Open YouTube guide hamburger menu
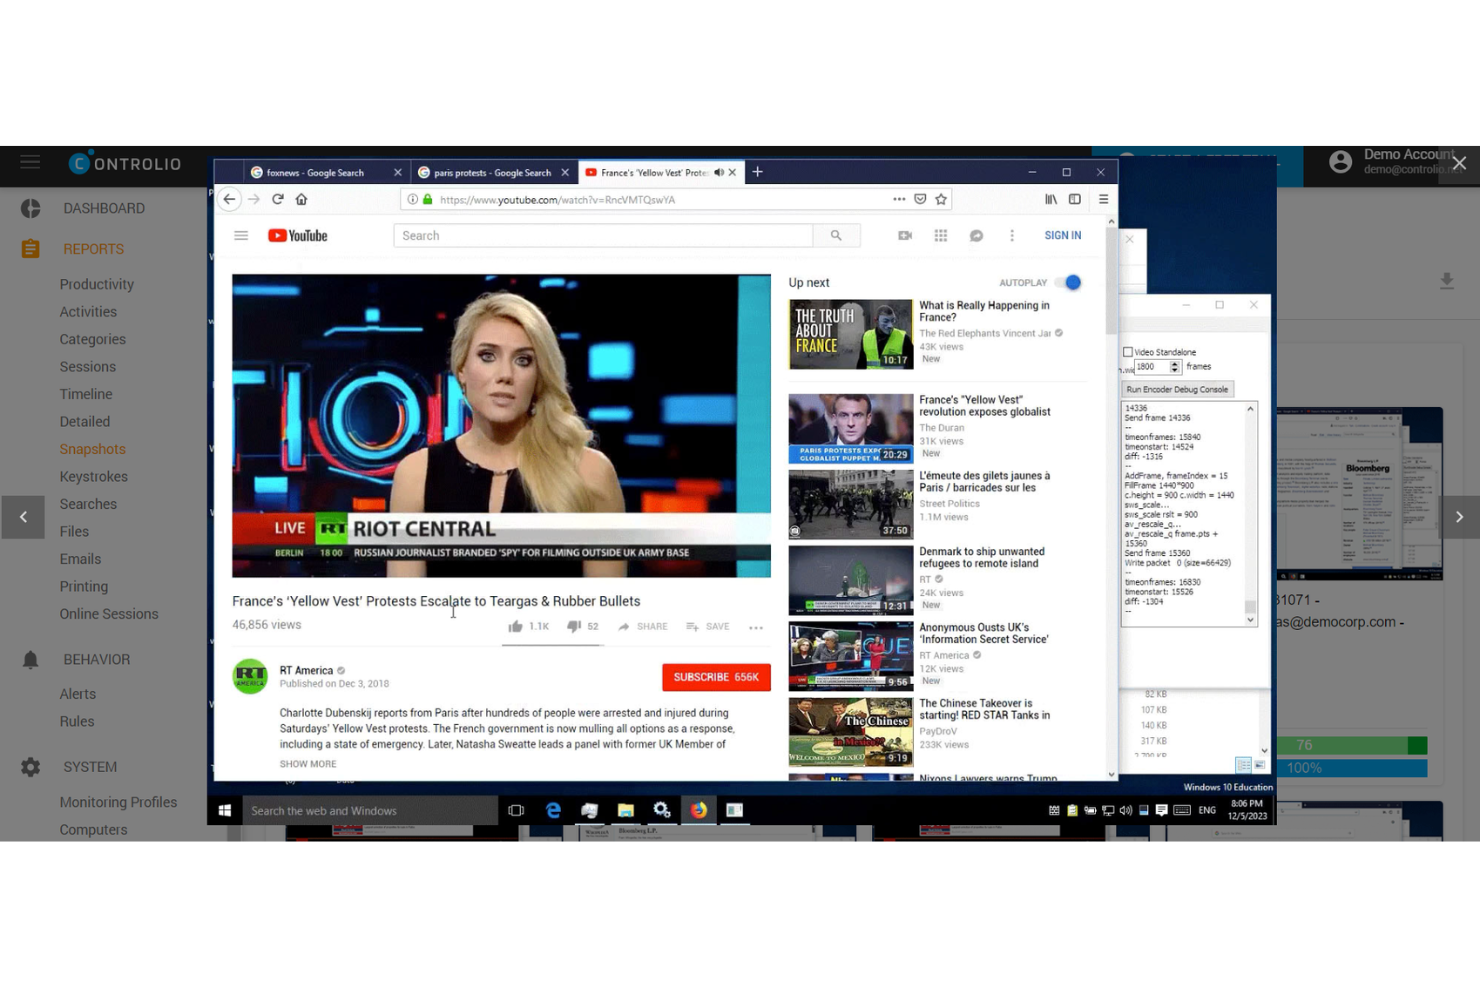The height and width of the screenshot is (987, 1480). click(x=241, y=236)
